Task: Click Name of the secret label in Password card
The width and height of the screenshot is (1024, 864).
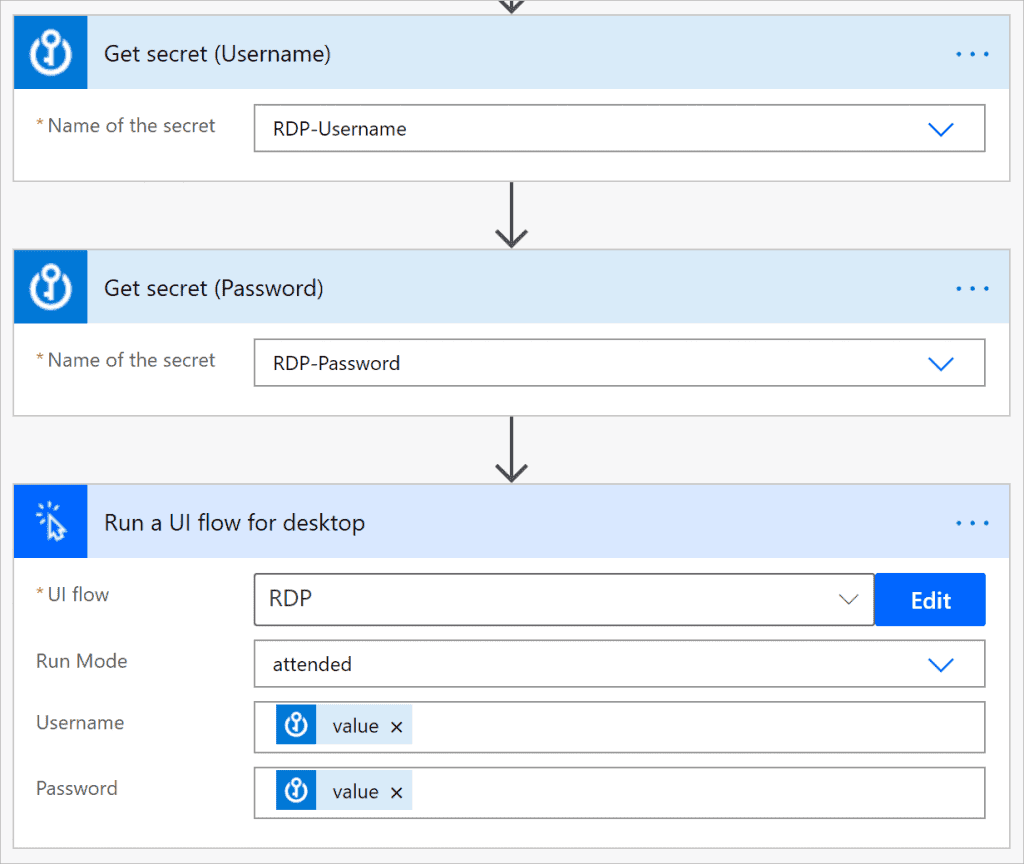Action: (131, 360)
